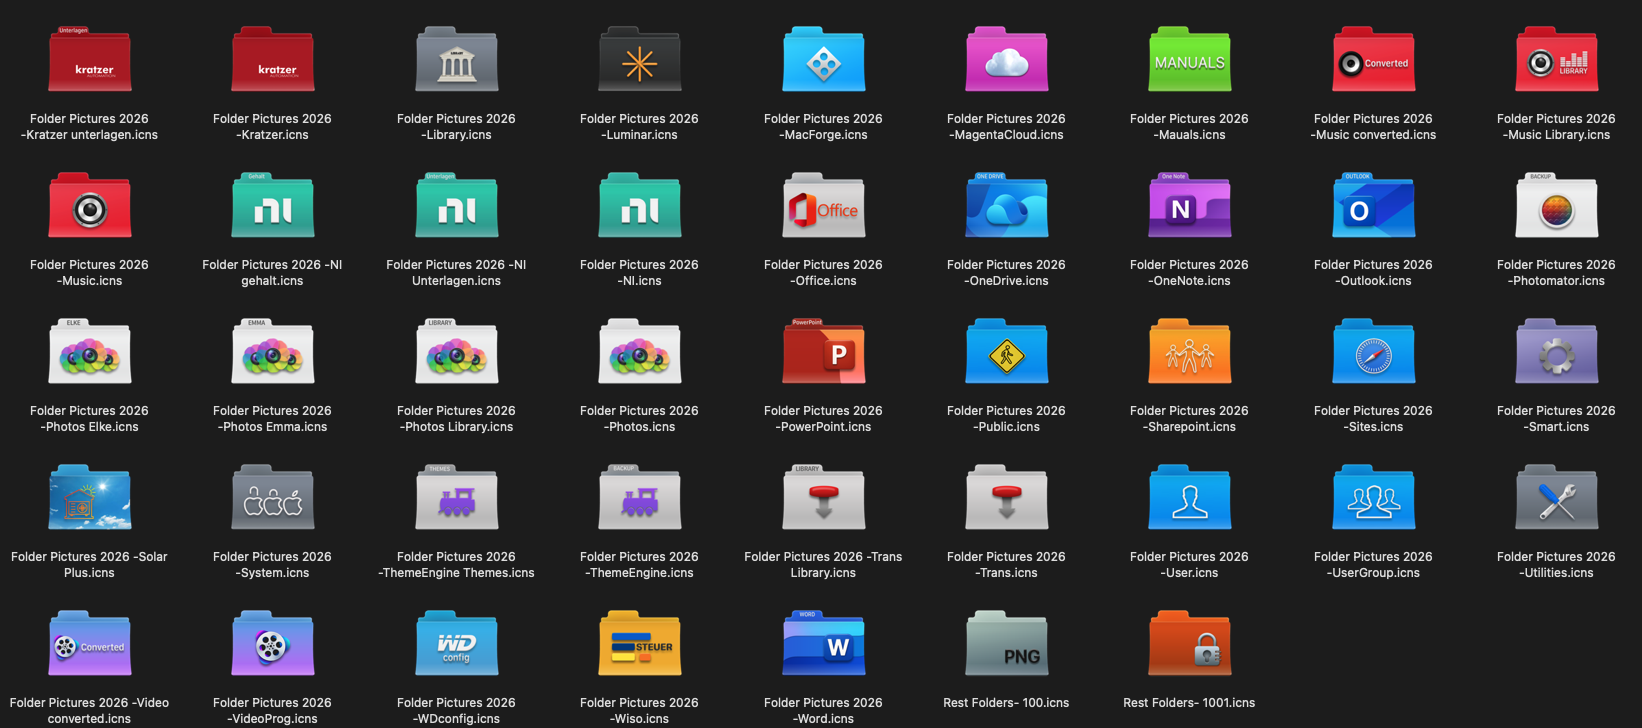Viewport: 1642px width, 728px height.
Task: Select the Luminar folder icon
Action: pos(639,62)
